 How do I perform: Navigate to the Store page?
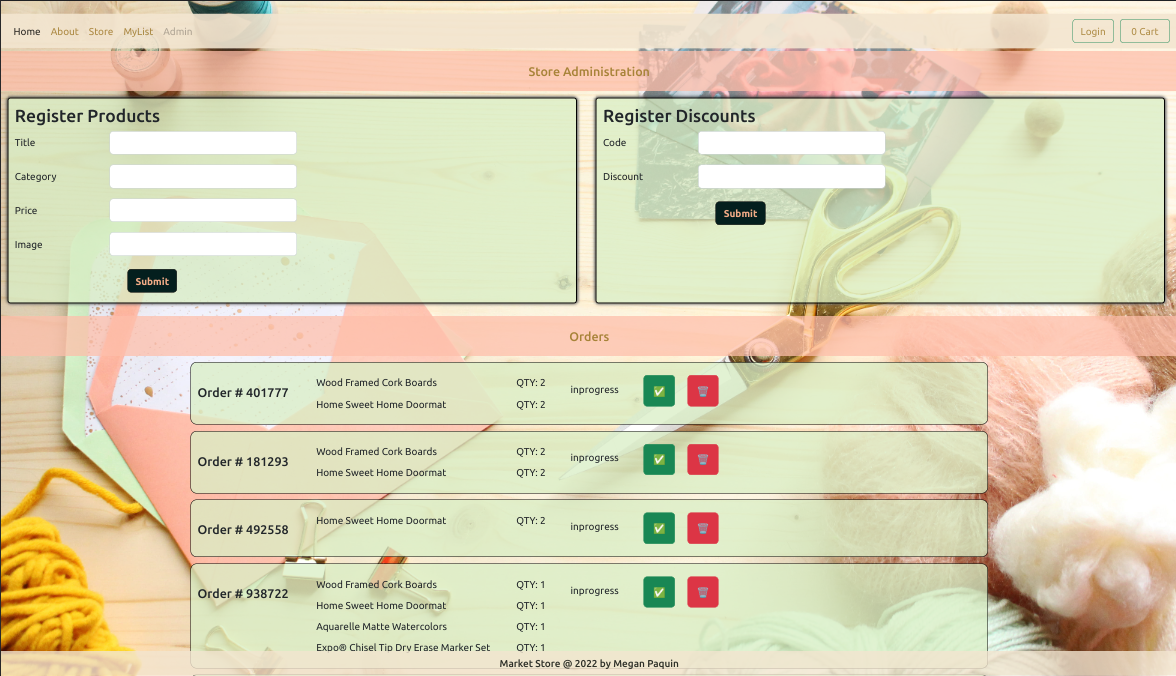(x=101, y=32)
